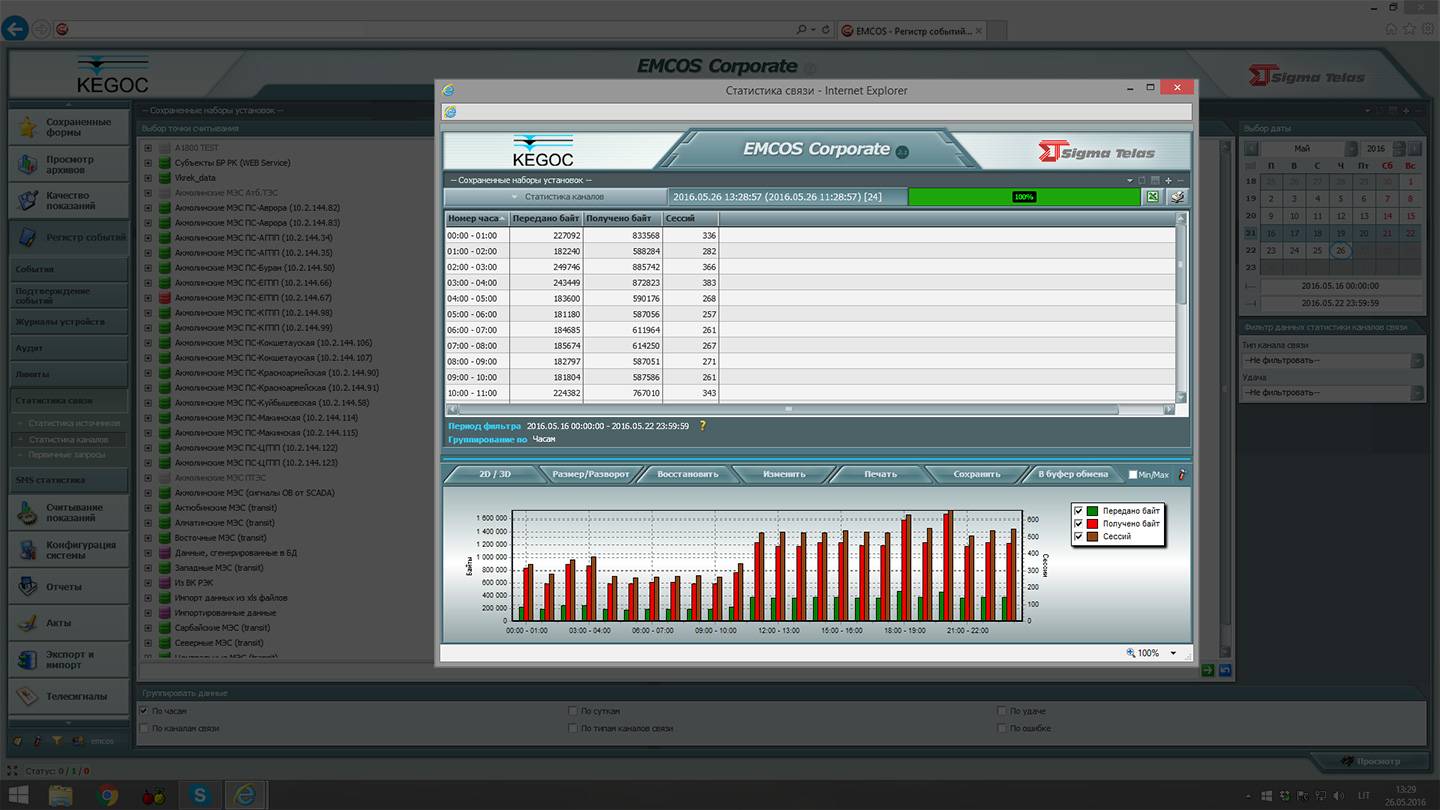
Task: Open Отчеты section in the sidebar
Action: 69,587
